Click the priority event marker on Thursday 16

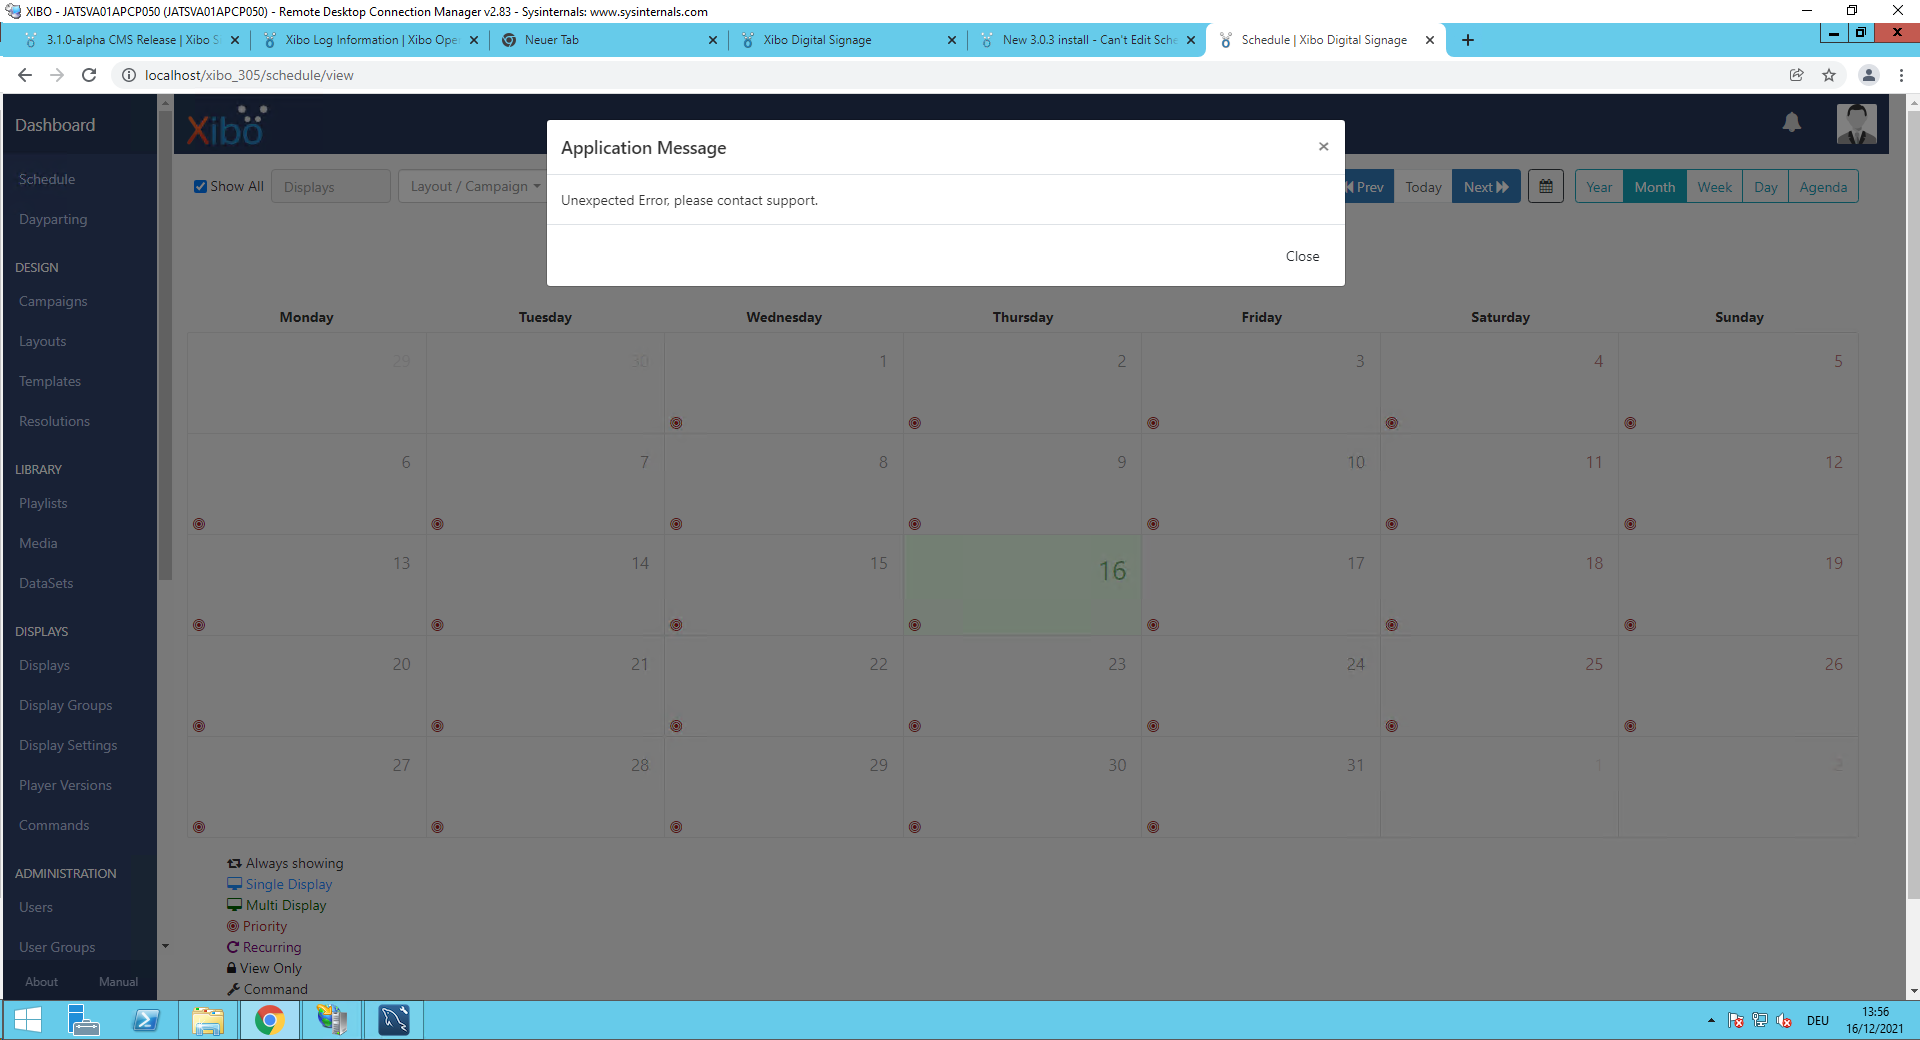tap(915, 625)
